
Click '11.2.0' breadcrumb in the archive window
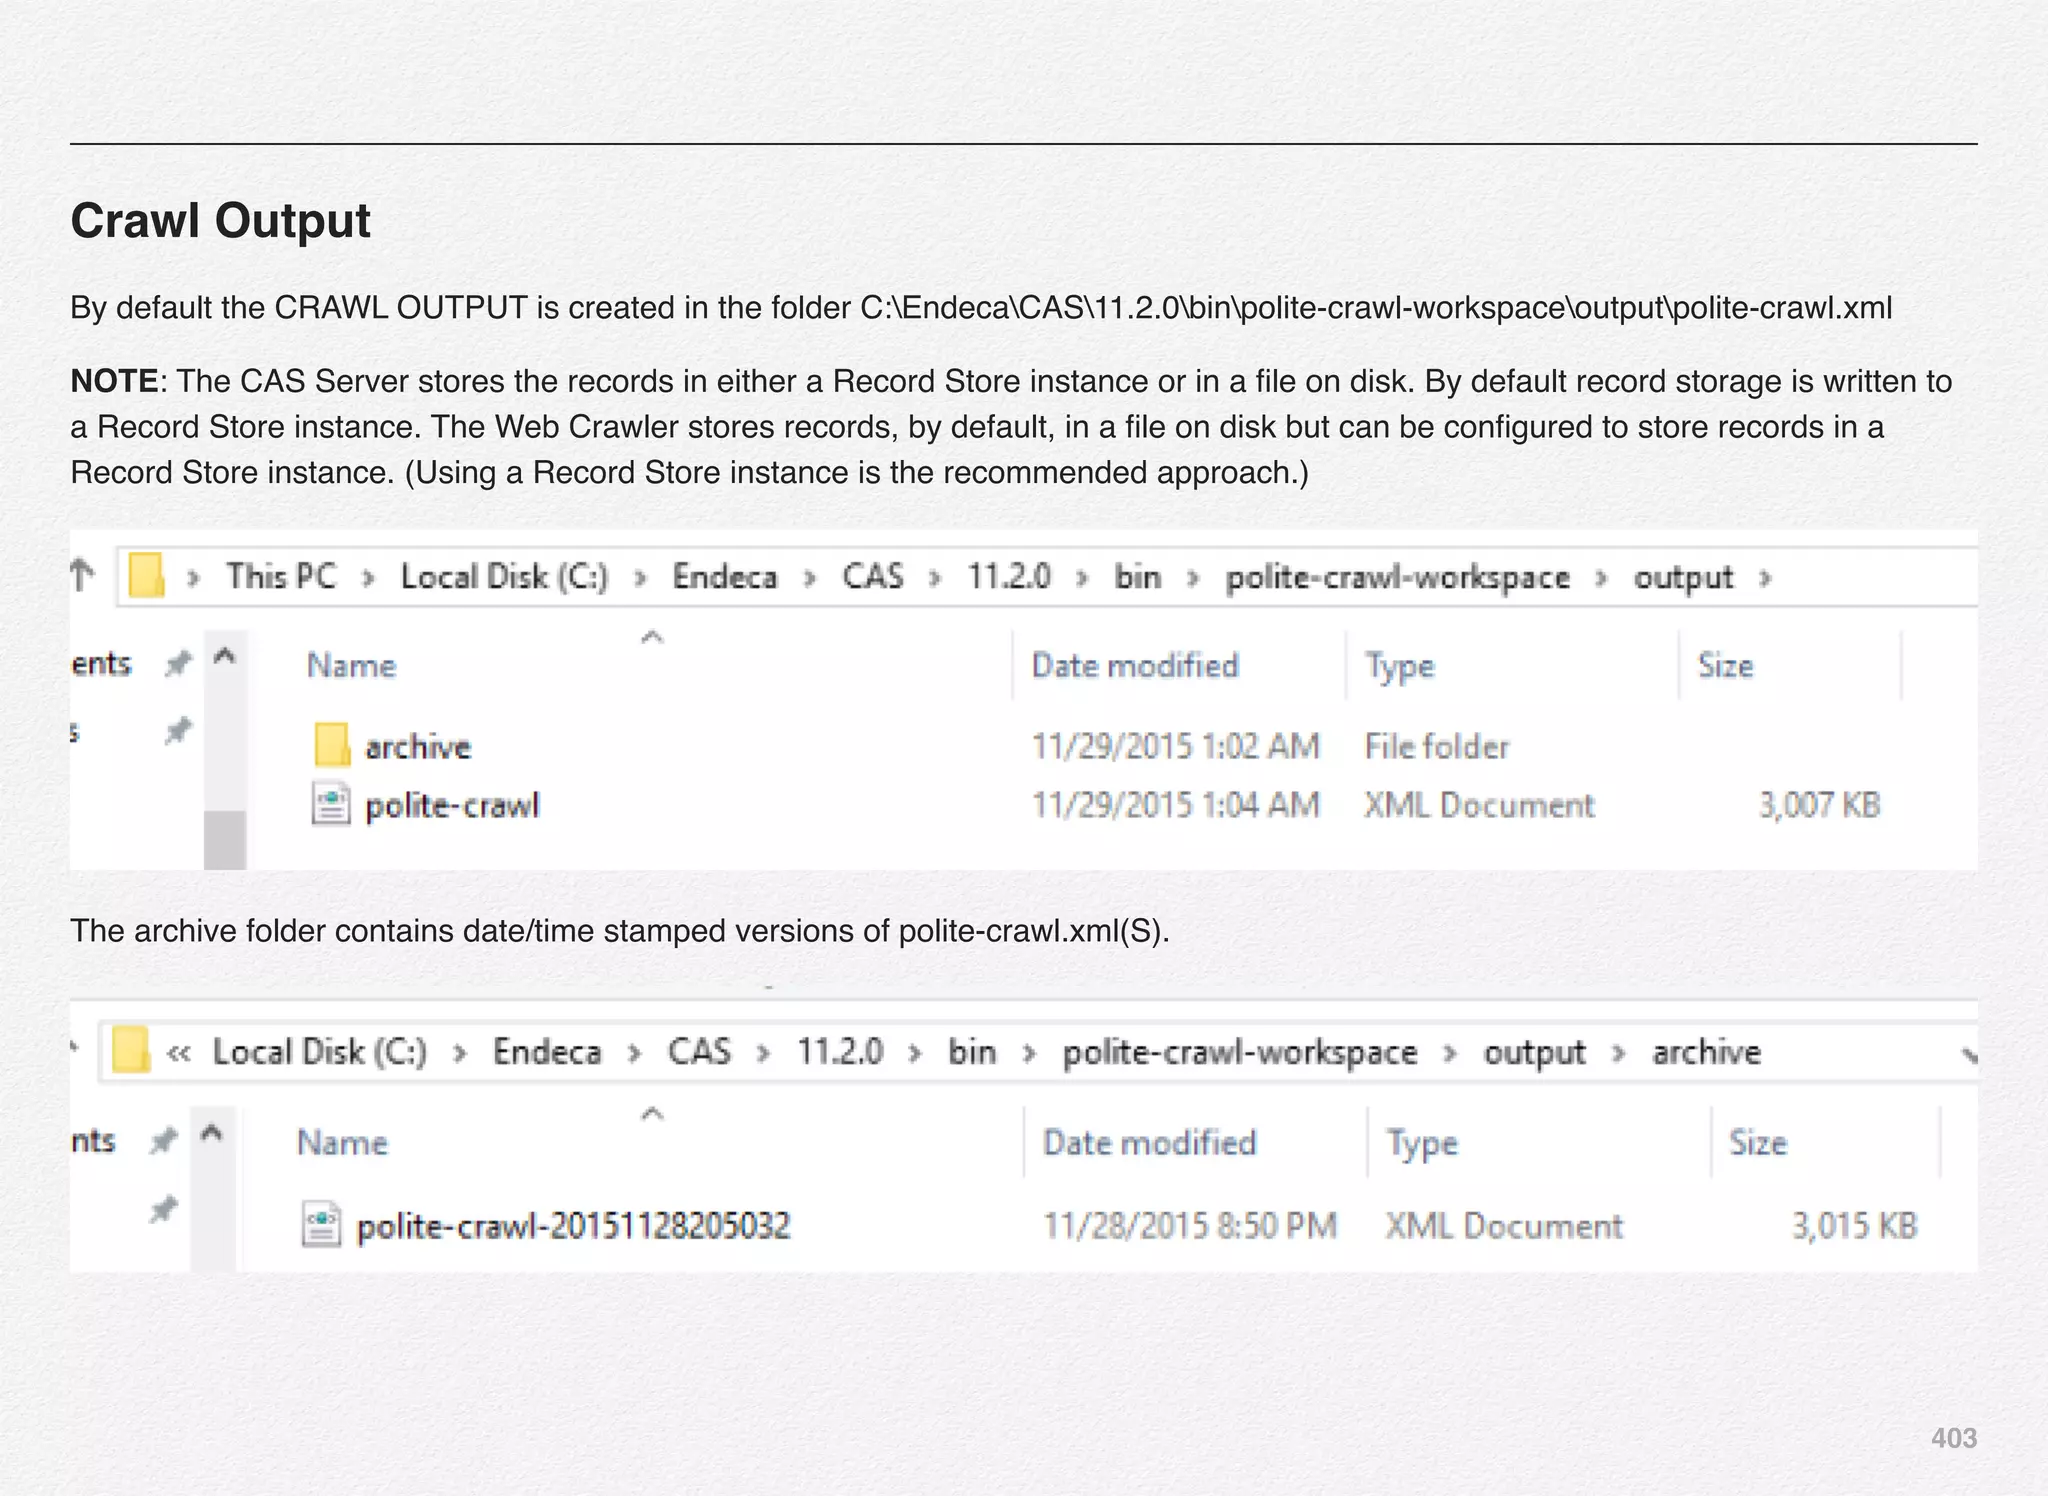[840, 1052]
